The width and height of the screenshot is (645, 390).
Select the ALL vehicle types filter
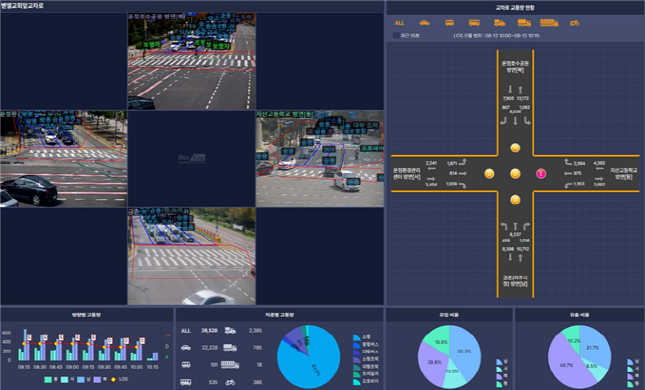[399, 23]
